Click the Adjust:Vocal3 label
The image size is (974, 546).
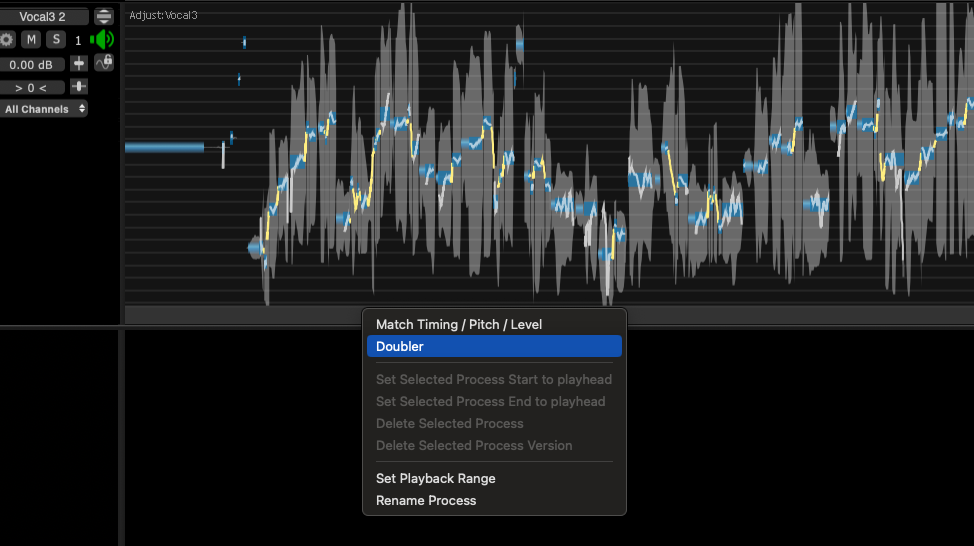(x=163, y=15)
